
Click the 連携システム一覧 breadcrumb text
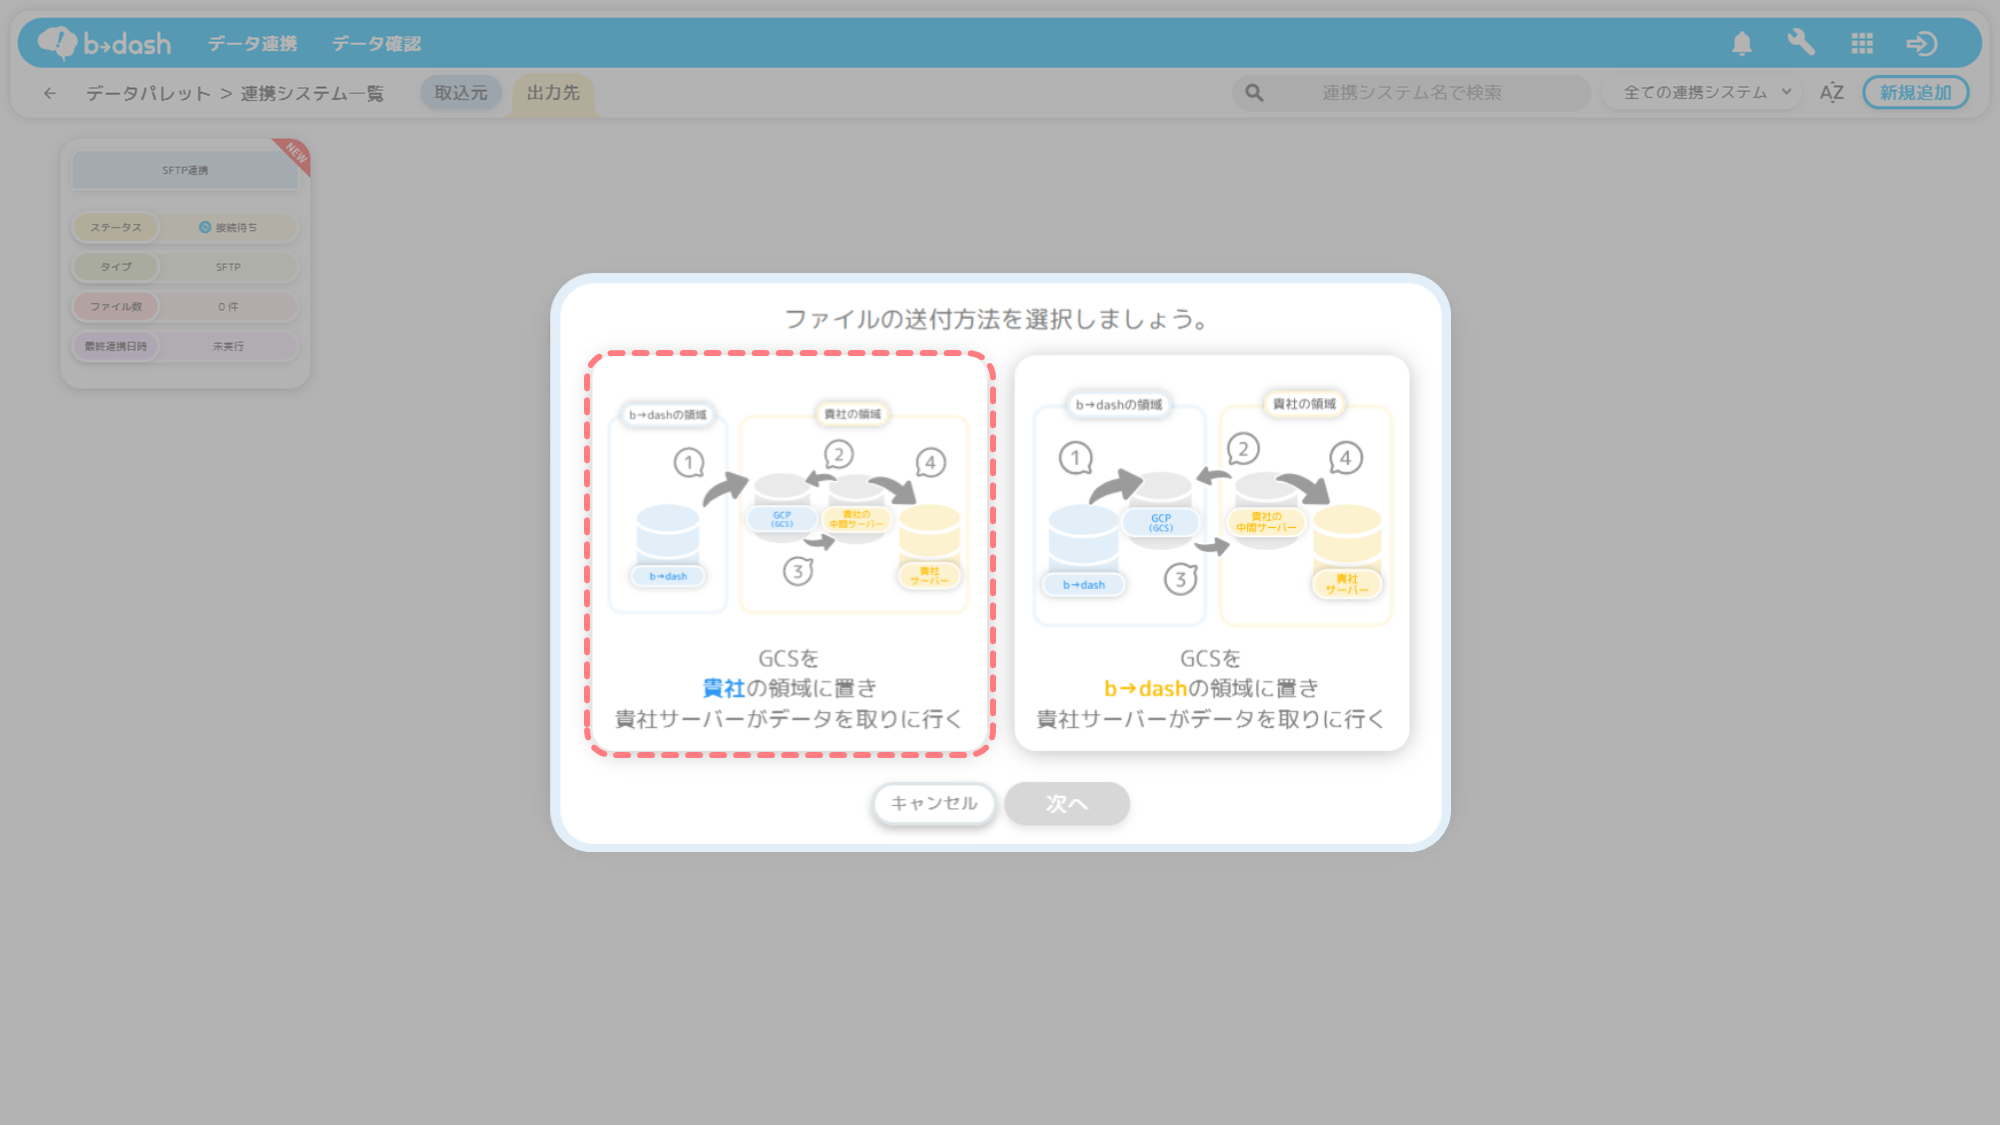312,93
